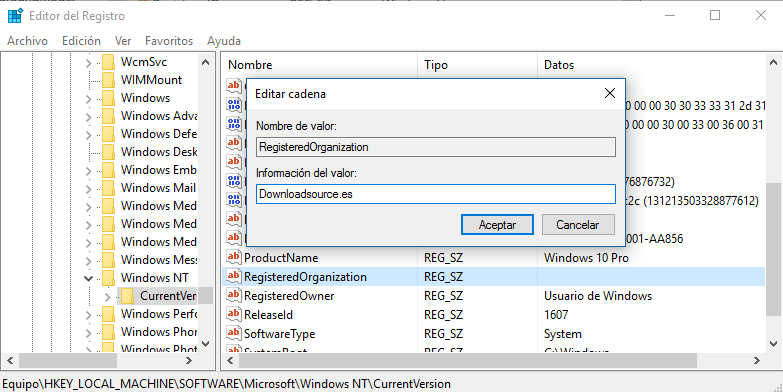783x392 pixels.
Task: Click the ReleaseId string value icon
Action: coord(234,315)
